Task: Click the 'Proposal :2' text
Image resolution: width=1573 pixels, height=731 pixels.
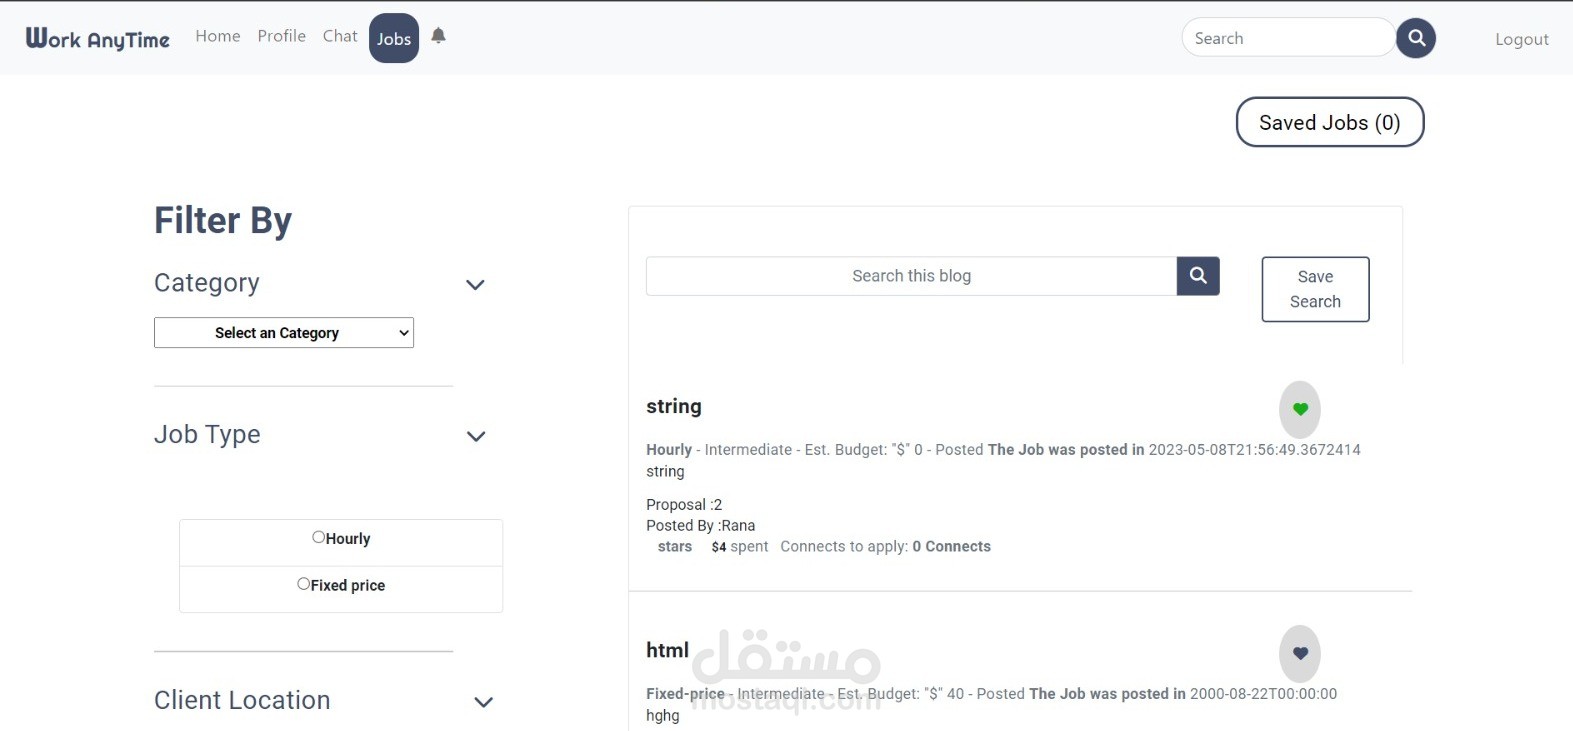Action: click(x=684, y=504)
